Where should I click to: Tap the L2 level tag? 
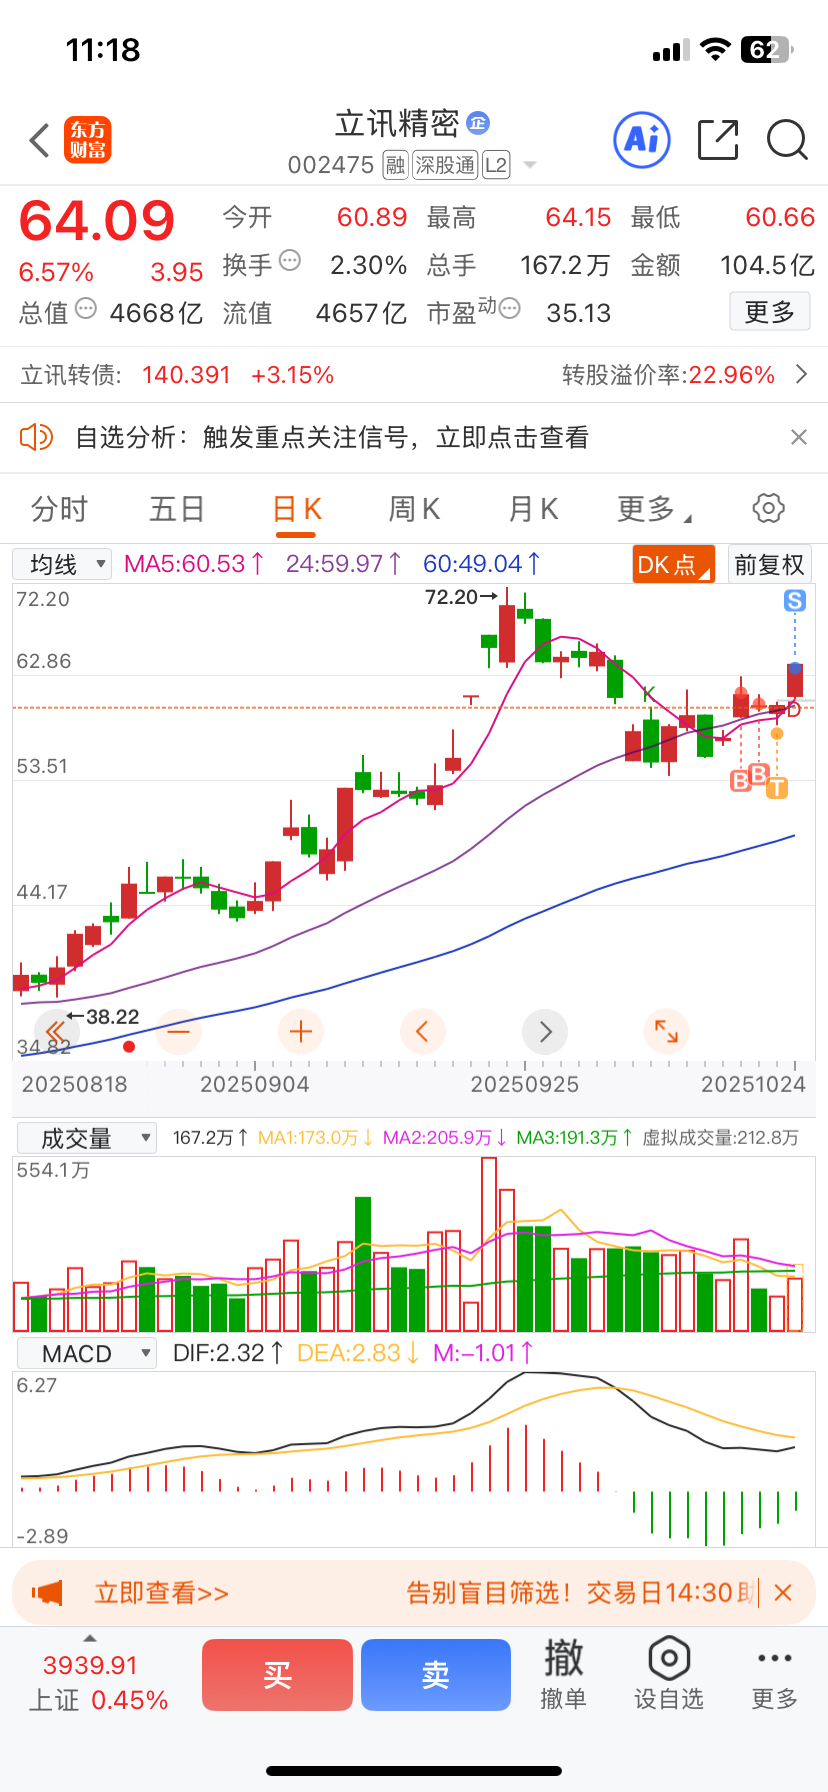tap(496, 165)
